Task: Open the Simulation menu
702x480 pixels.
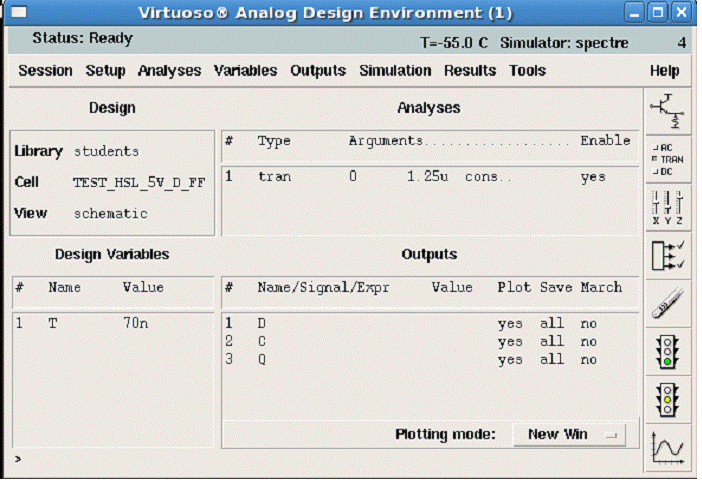Action: (395, 71)
